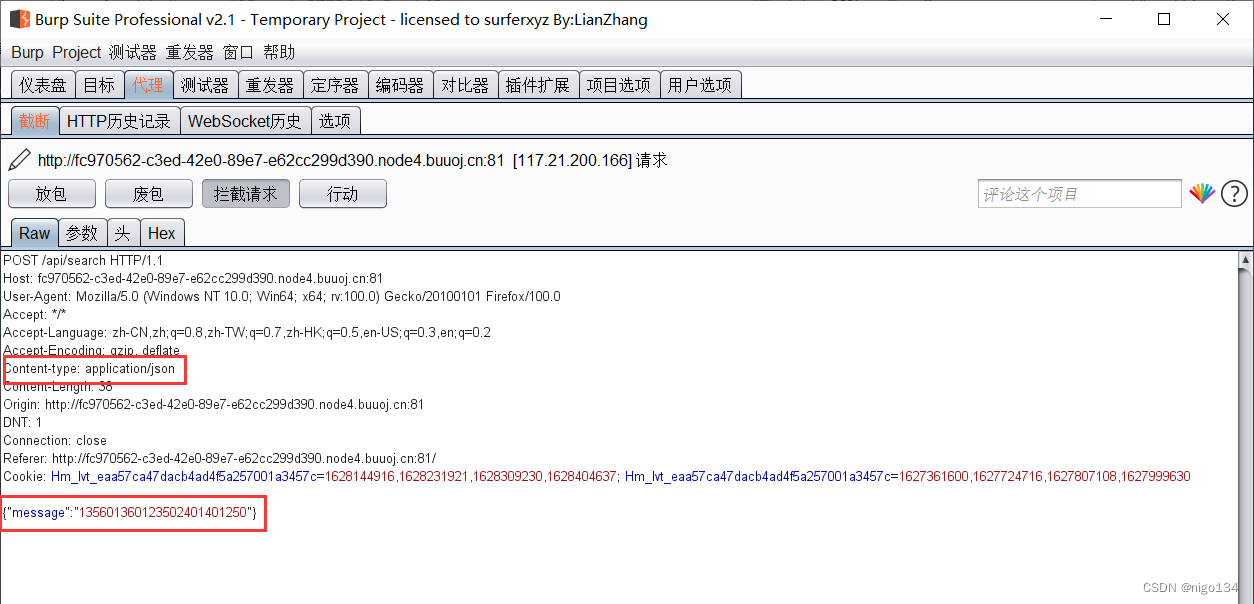
Task: Switch to the 测试器 main tab
Action: 205,85
